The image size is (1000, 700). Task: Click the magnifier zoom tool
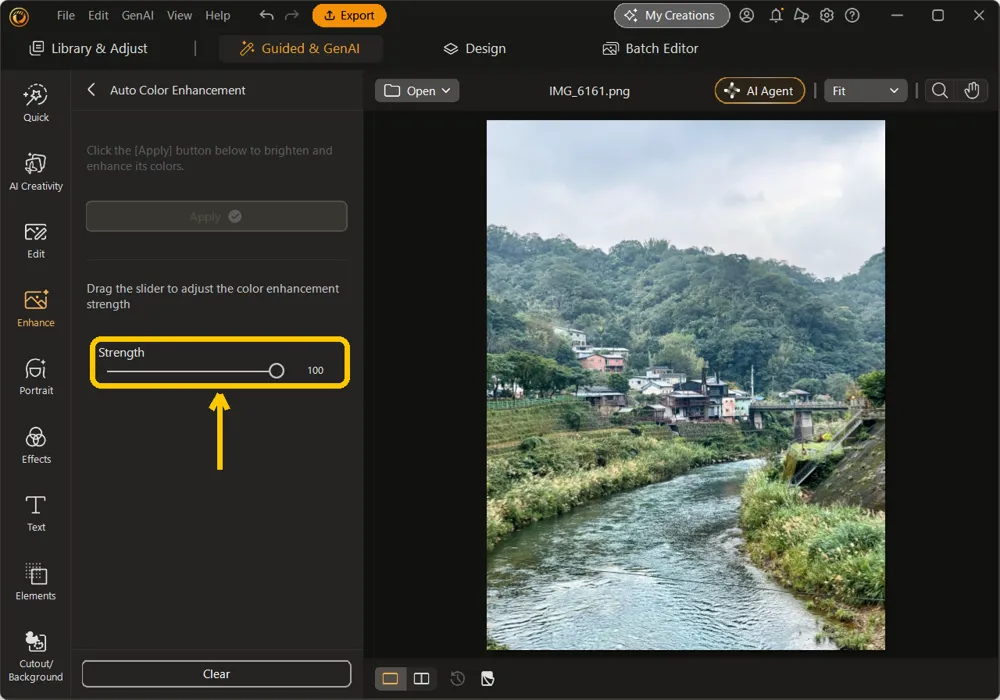point(939,91)
